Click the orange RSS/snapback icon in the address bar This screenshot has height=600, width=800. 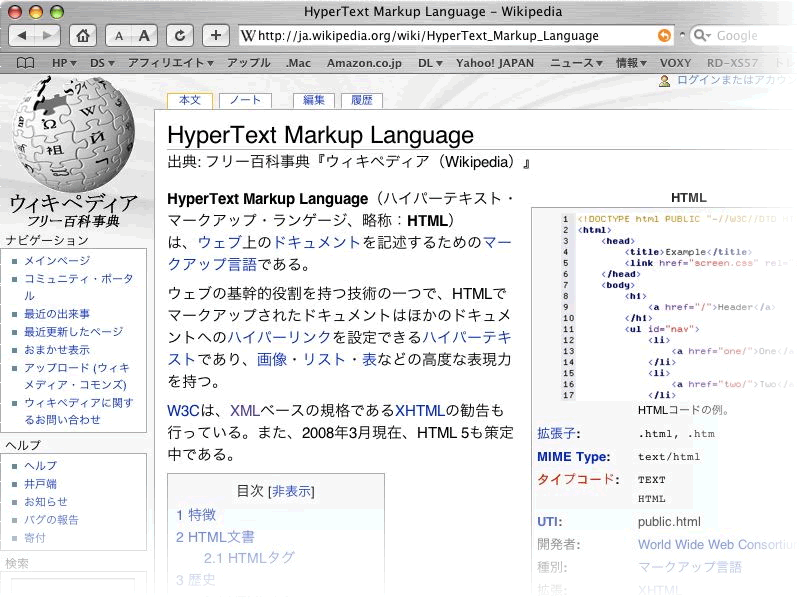(664, 35)
